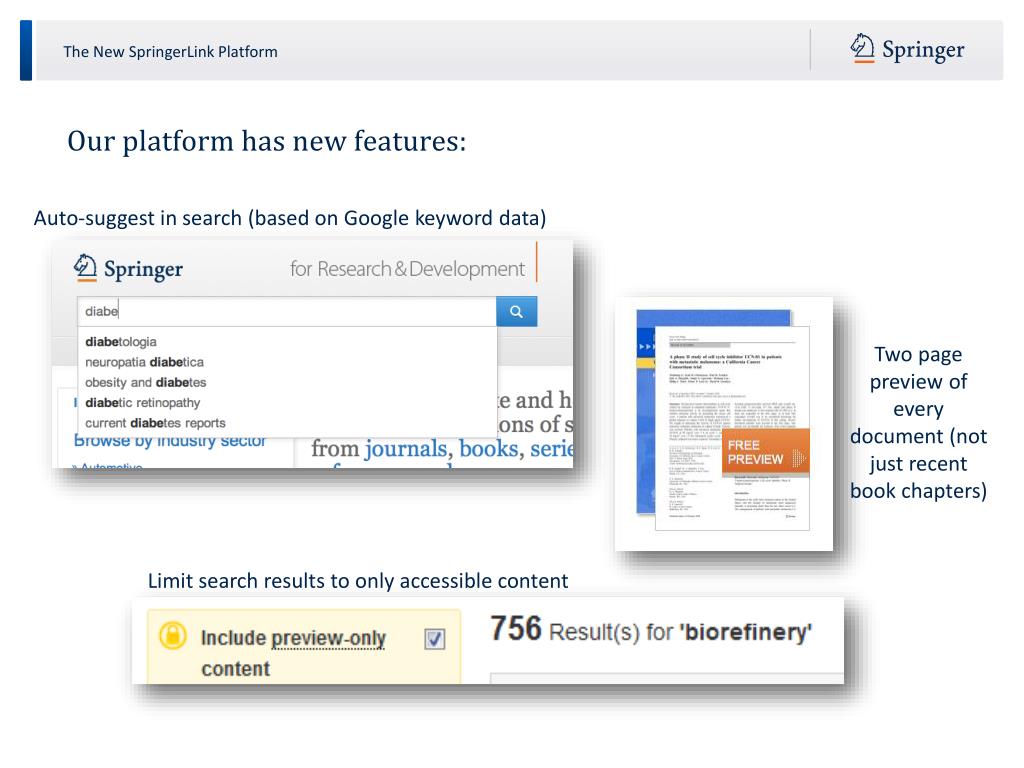The width and height of the screenshot is (1024, 768).
Task: Select the 'diabetologia' suggestion
Action: tap(121, 342)
